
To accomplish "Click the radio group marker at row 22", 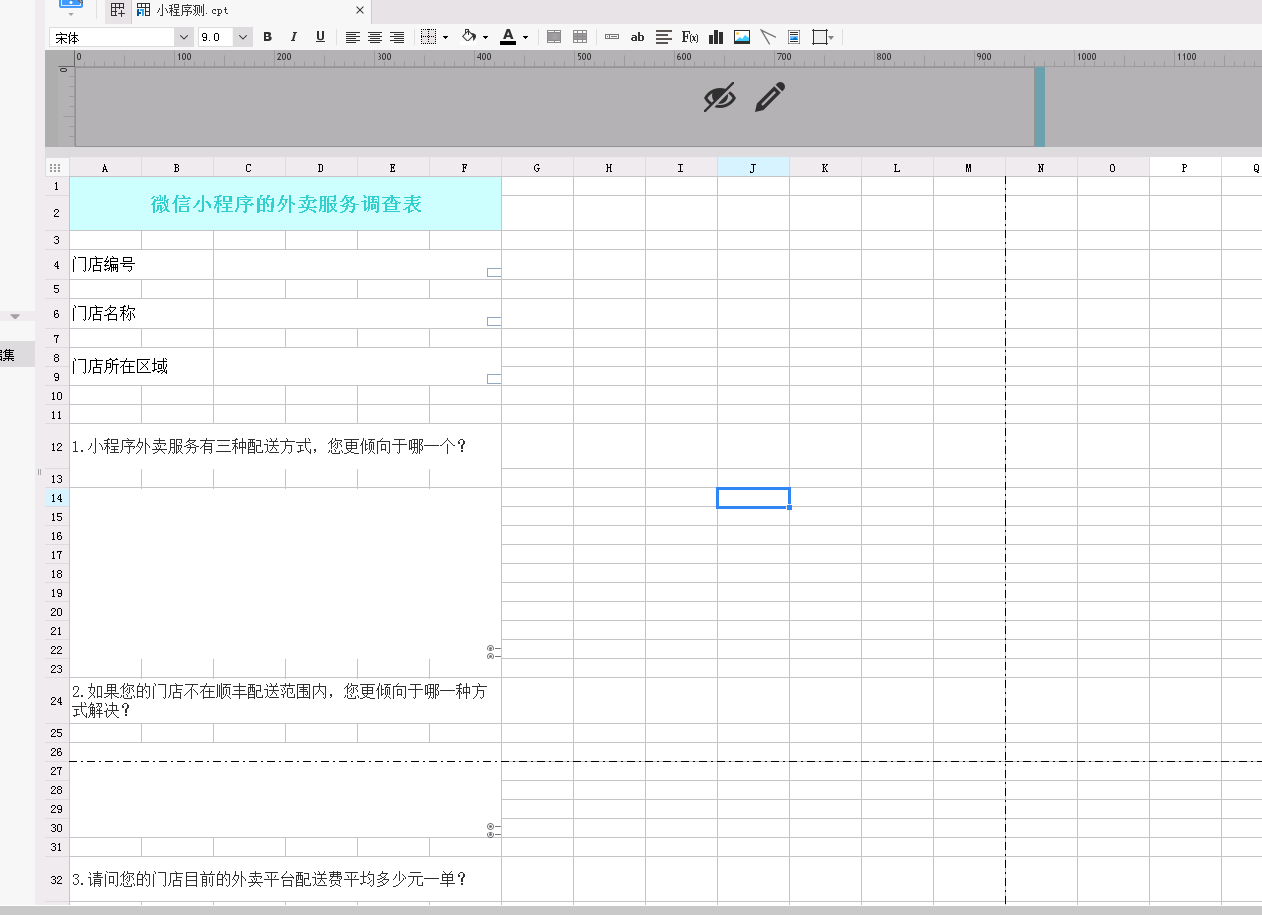I will pos(493,652).
